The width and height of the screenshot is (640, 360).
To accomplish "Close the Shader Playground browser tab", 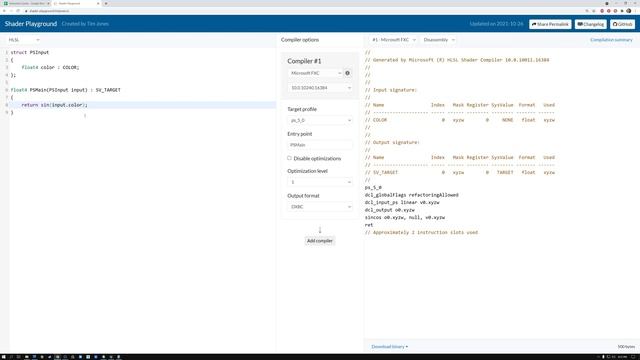I will click(98, 3).
